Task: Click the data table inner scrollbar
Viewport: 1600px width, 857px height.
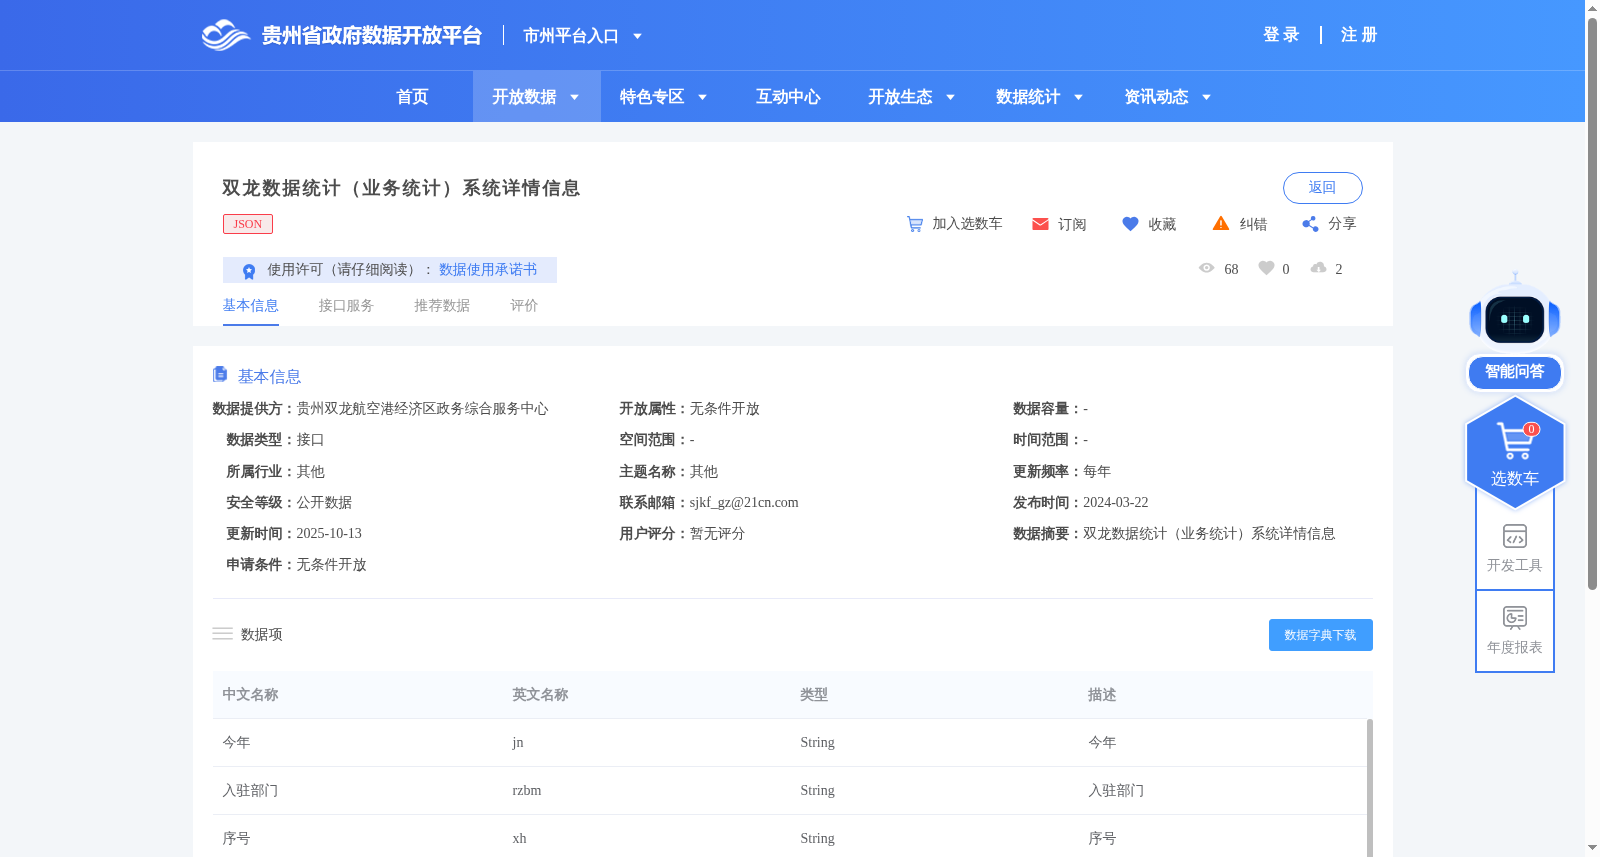Action: tap(1369, 787)
